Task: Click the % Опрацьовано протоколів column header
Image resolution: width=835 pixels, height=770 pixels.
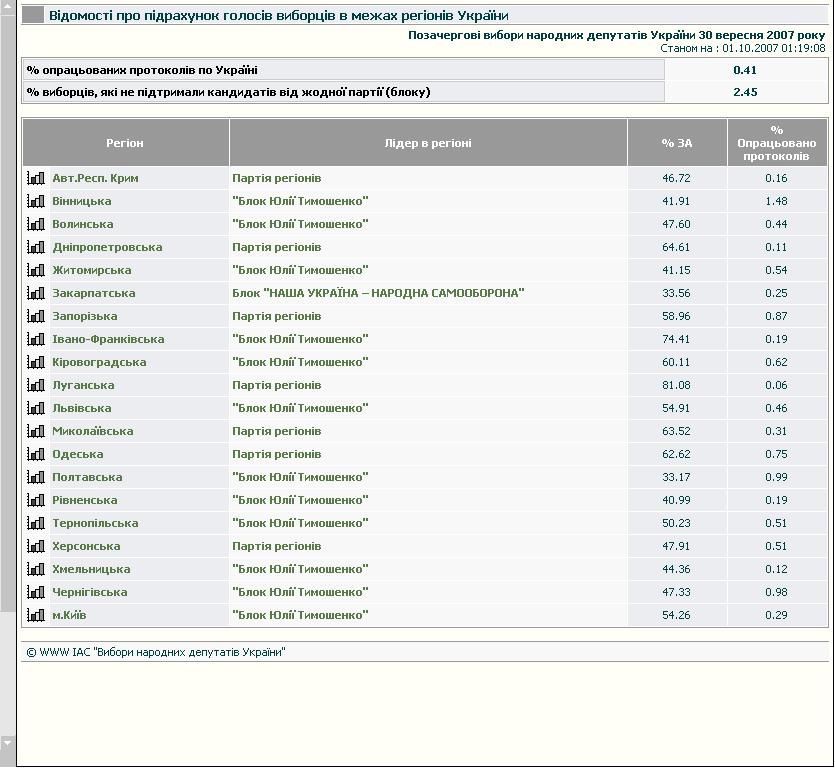Action: [x=777, y=143]
